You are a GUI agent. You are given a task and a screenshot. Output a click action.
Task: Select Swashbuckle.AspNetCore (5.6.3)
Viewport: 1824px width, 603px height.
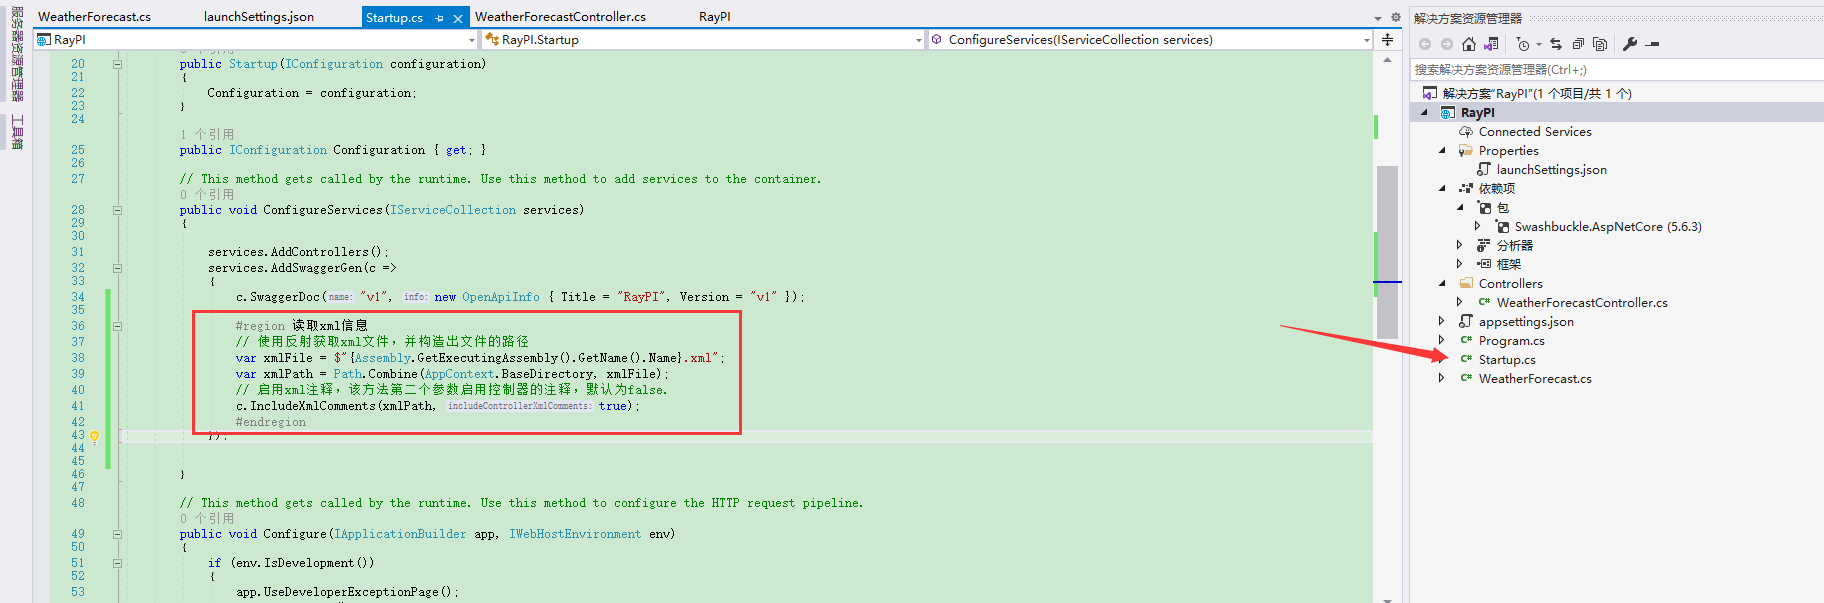pyautogui.click(x=1608, y=226)
